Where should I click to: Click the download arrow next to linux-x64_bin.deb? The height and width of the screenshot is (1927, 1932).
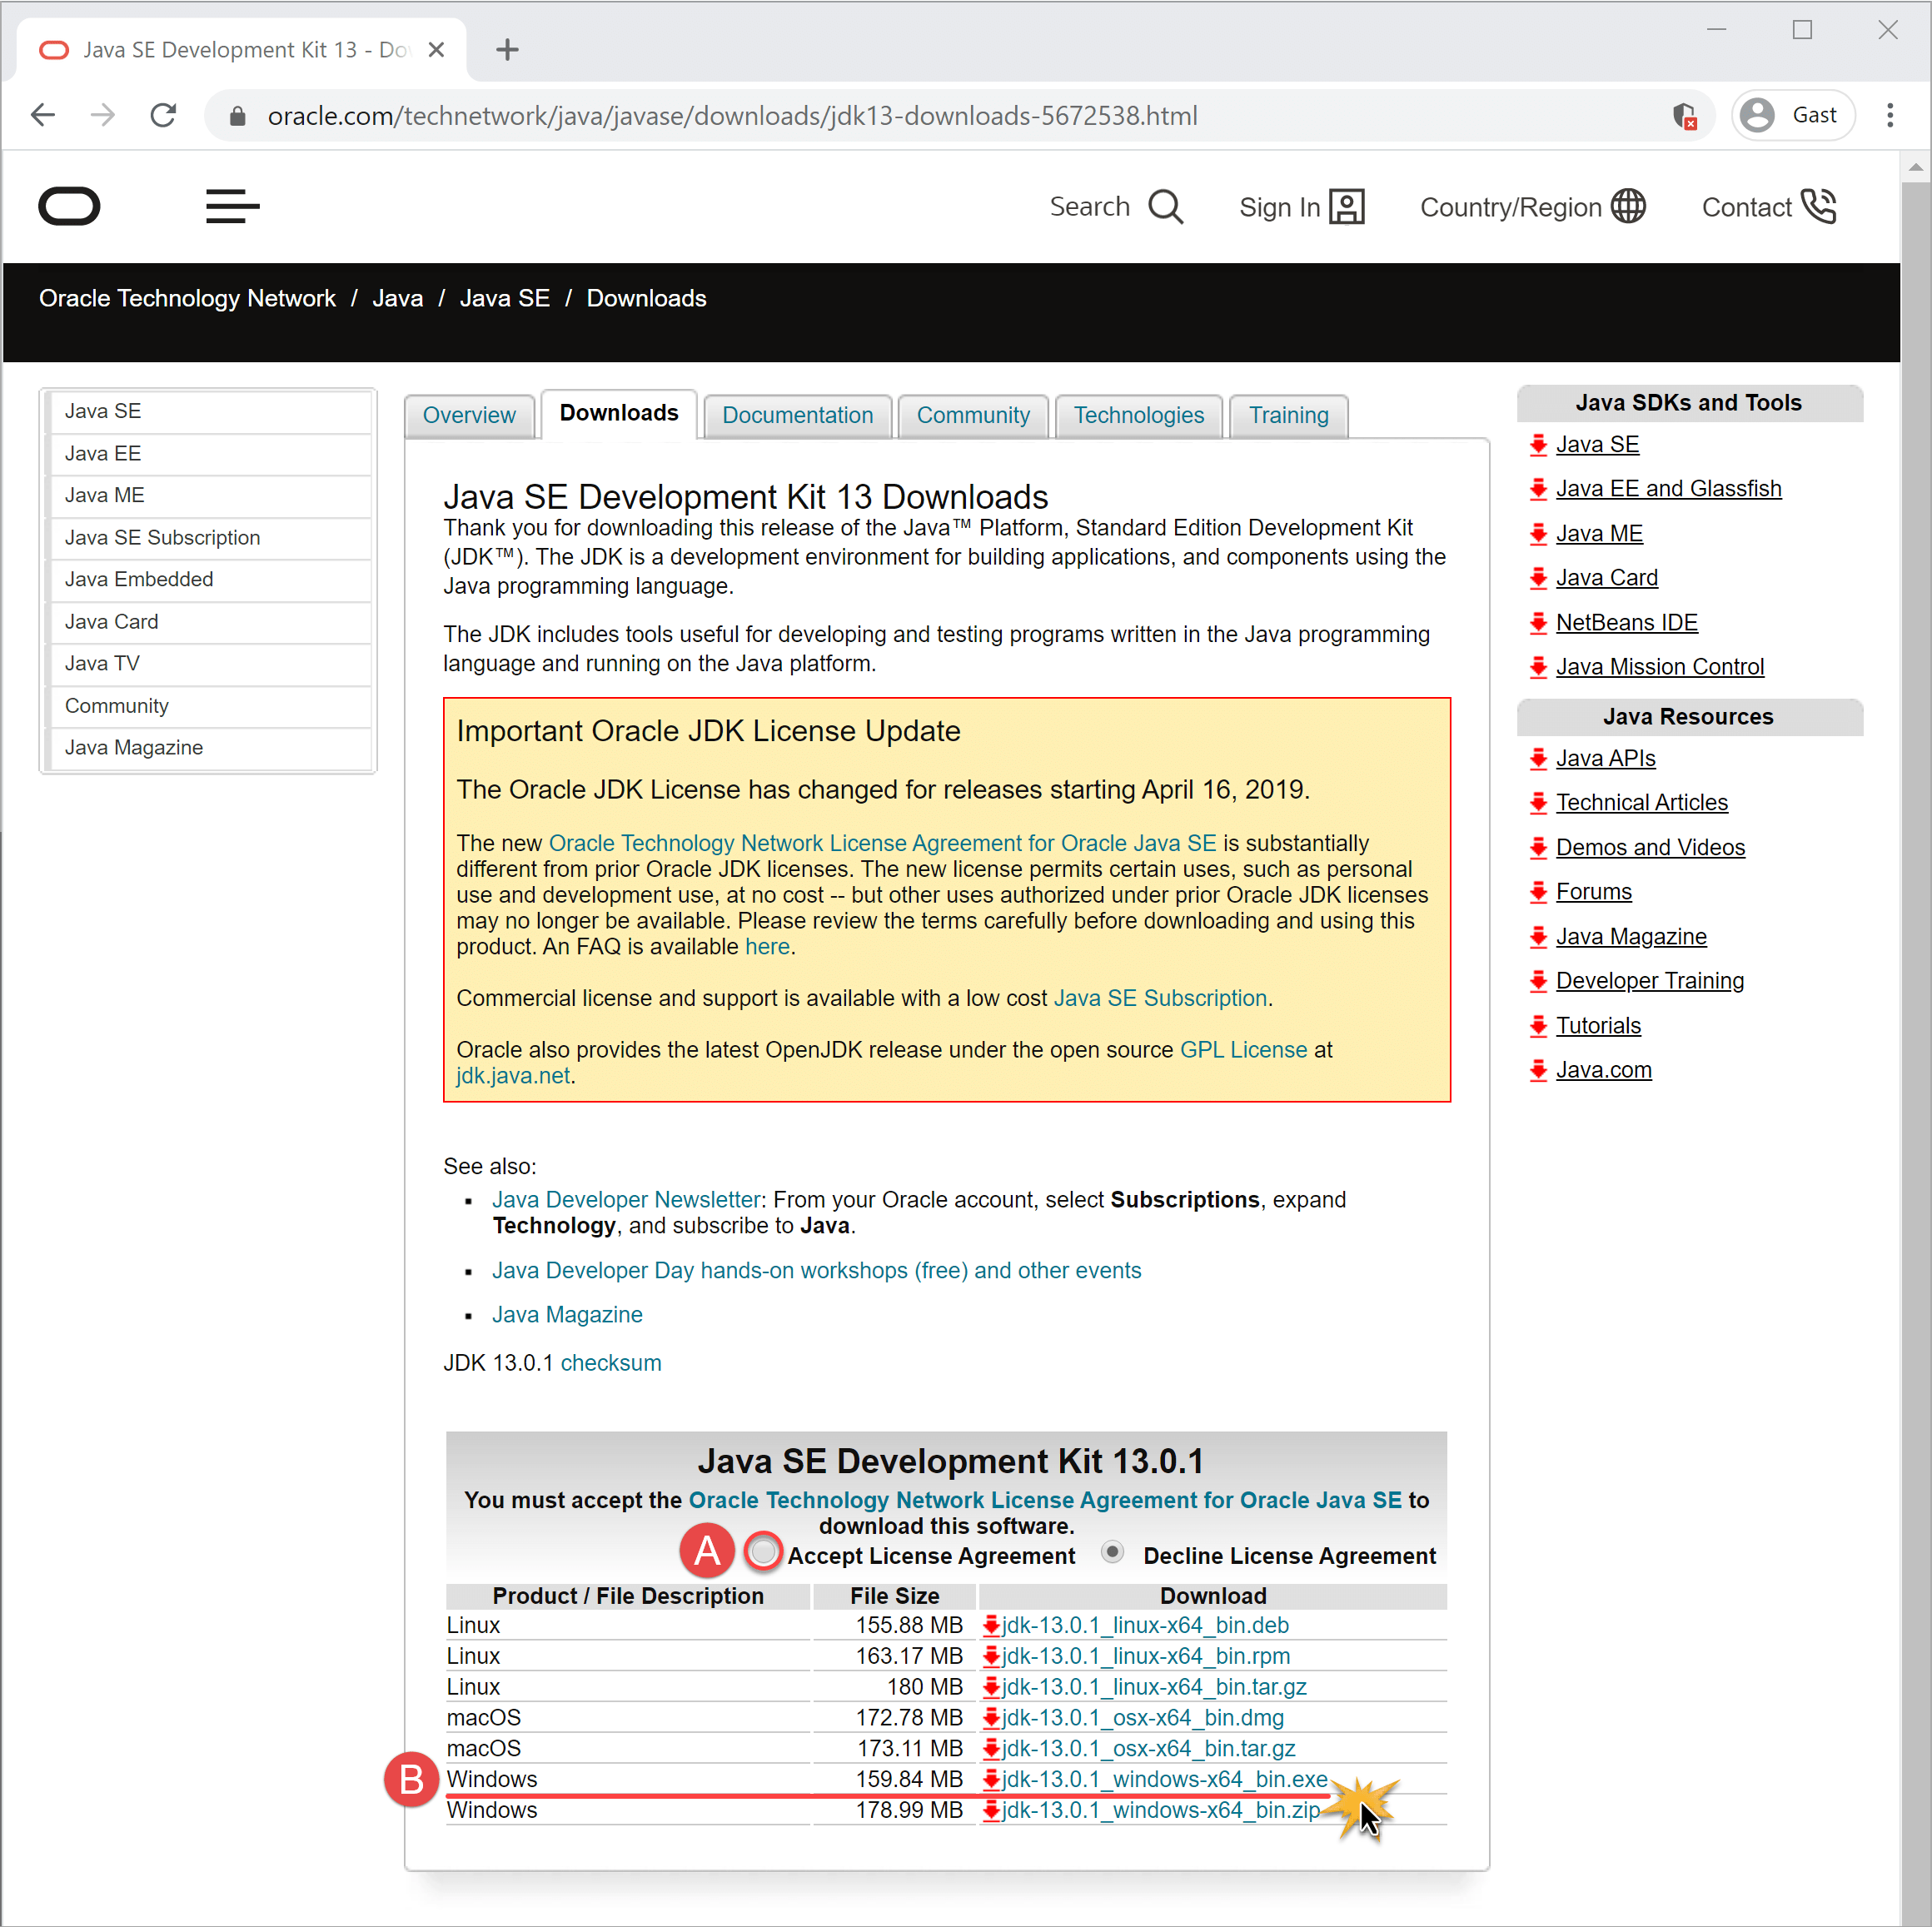pos(991,1625)
